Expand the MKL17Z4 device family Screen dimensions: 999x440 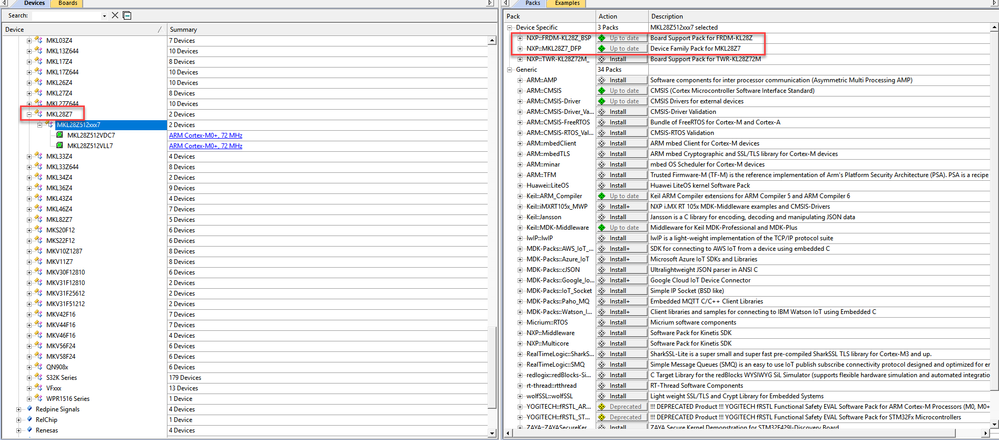tap(29, 62)
